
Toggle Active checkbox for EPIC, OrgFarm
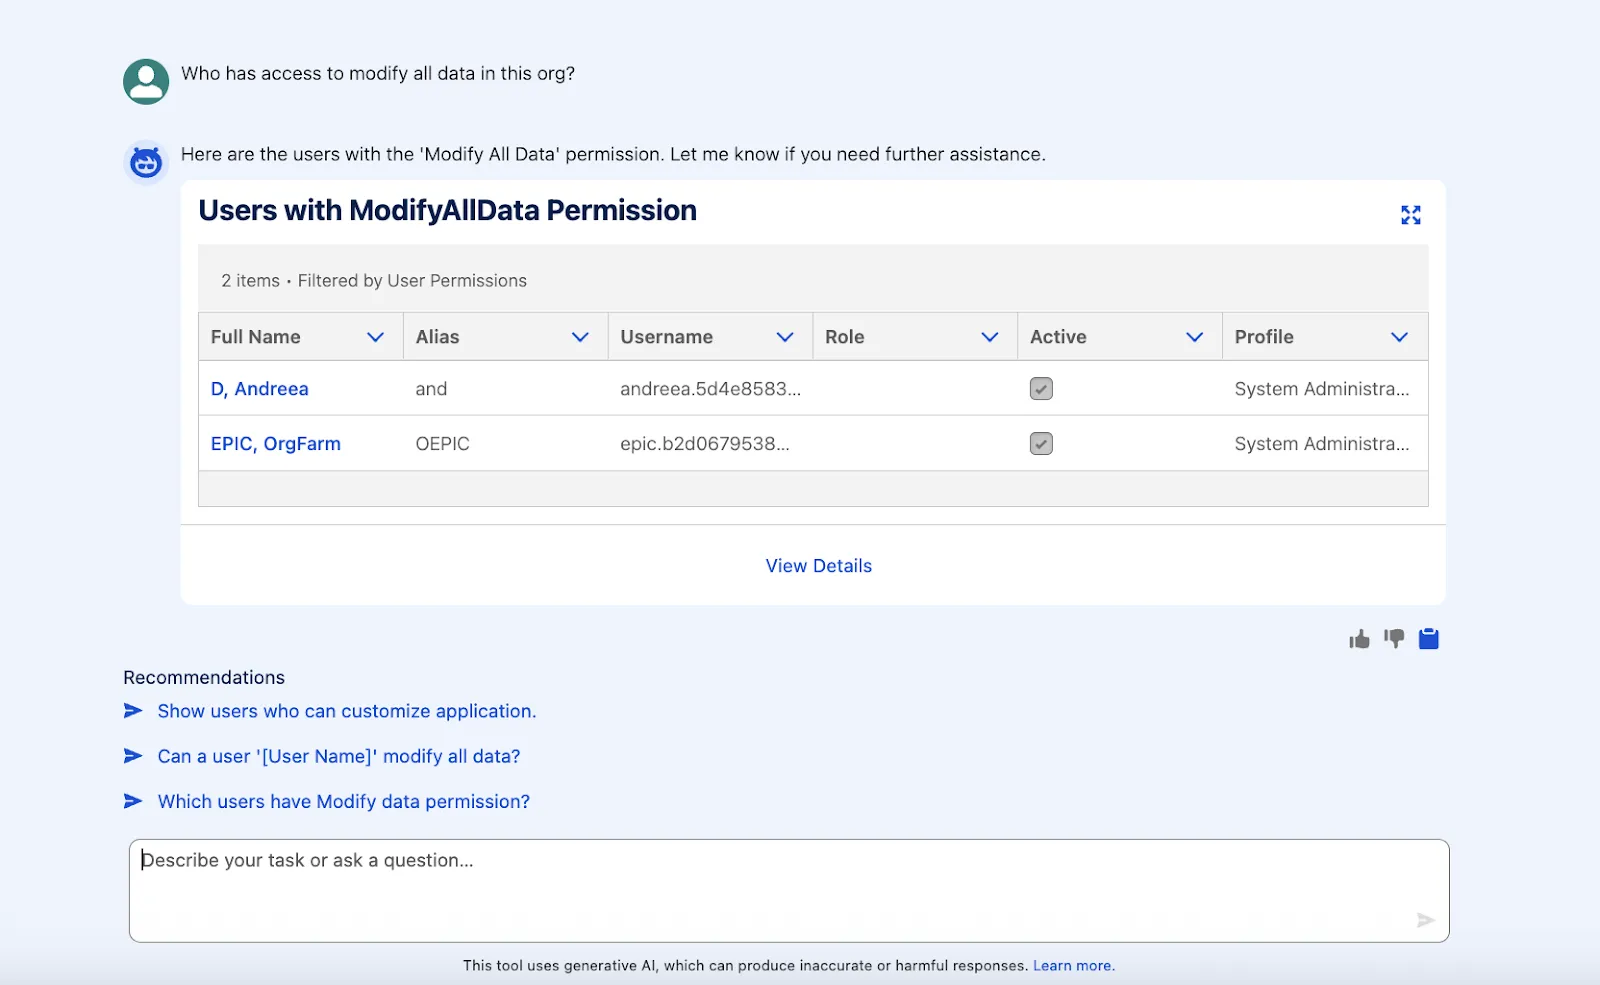pyautogui.click(x=1041, y=444)
